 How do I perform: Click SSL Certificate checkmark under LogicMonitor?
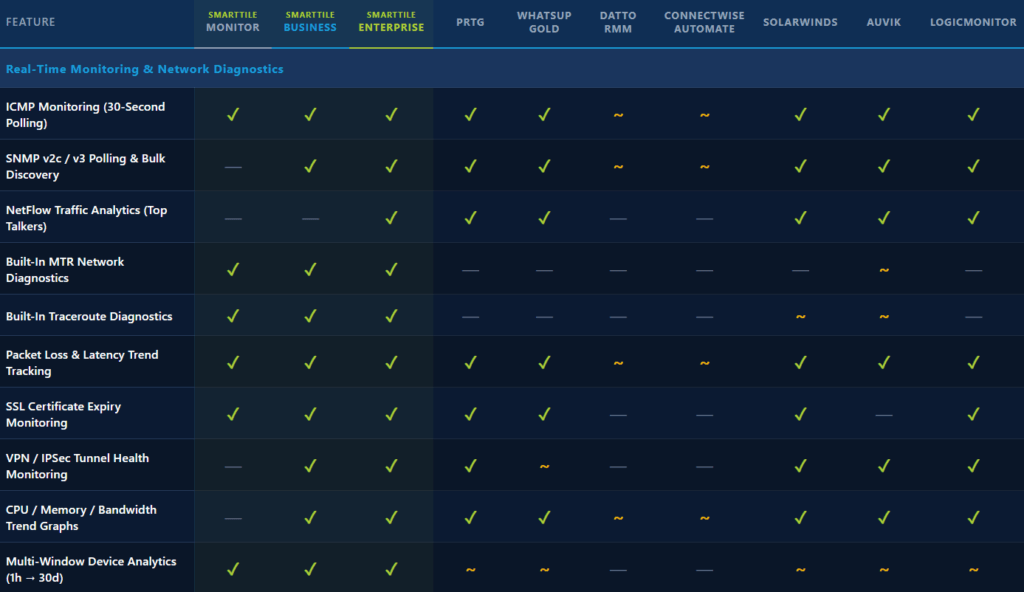[973, 414]
